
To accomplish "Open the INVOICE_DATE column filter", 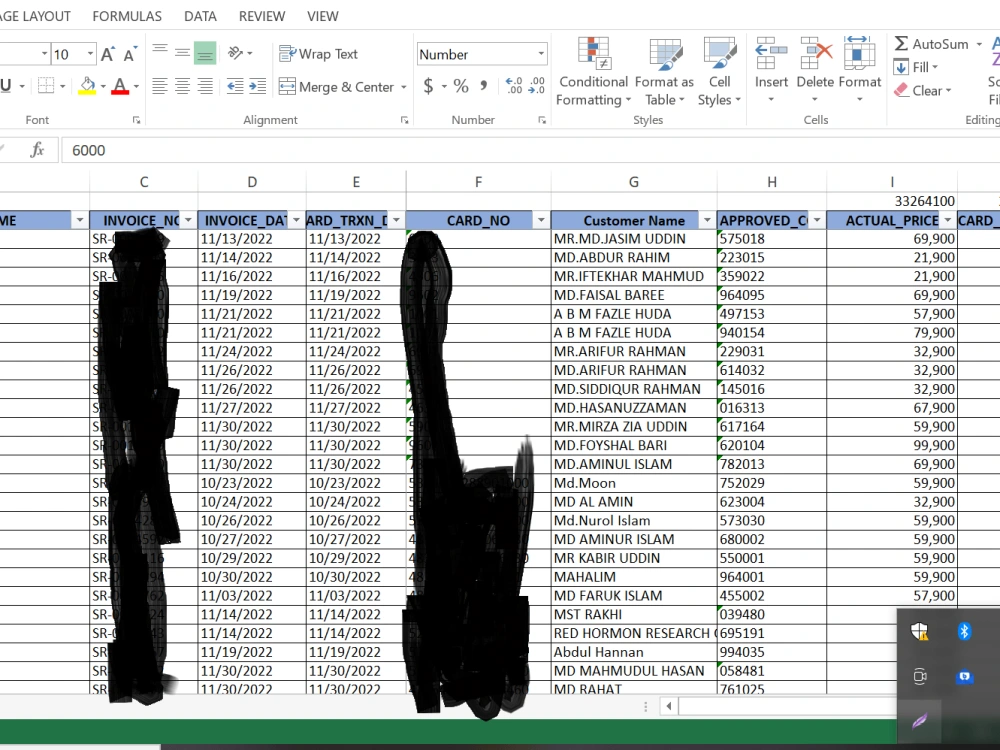I will tap(296, 221).
